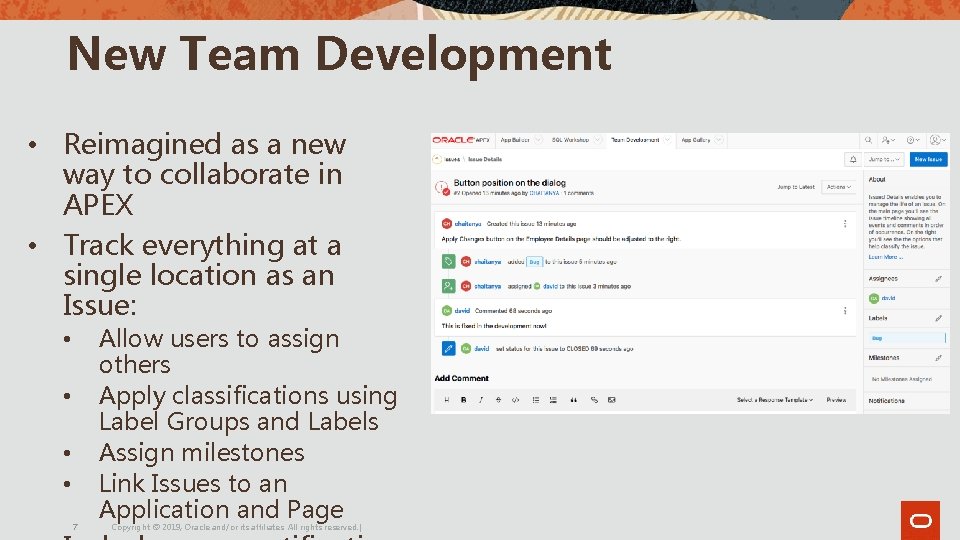Image resolution: width=960 pixels, height=540 pixels.
Task: Expand the App Gallery dropdown arrow
Action: click(x=719, y=140)
